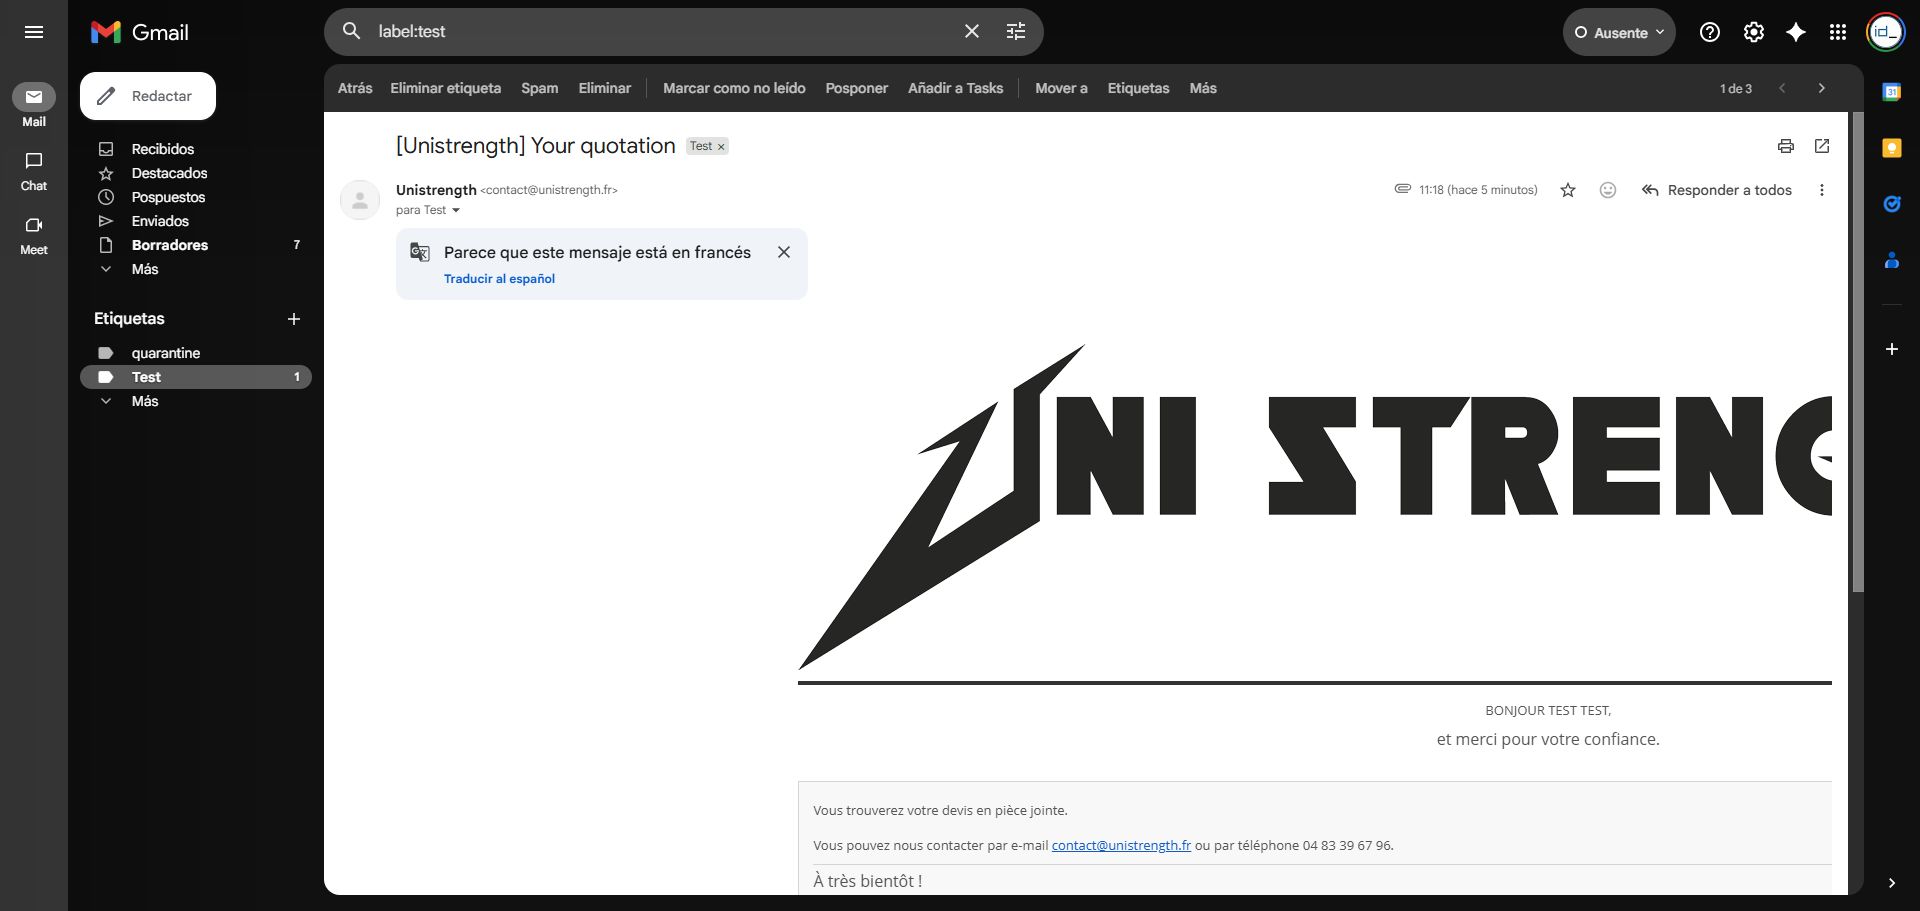
Task: Star the Unistrength message
Action: pos(1568,190)
